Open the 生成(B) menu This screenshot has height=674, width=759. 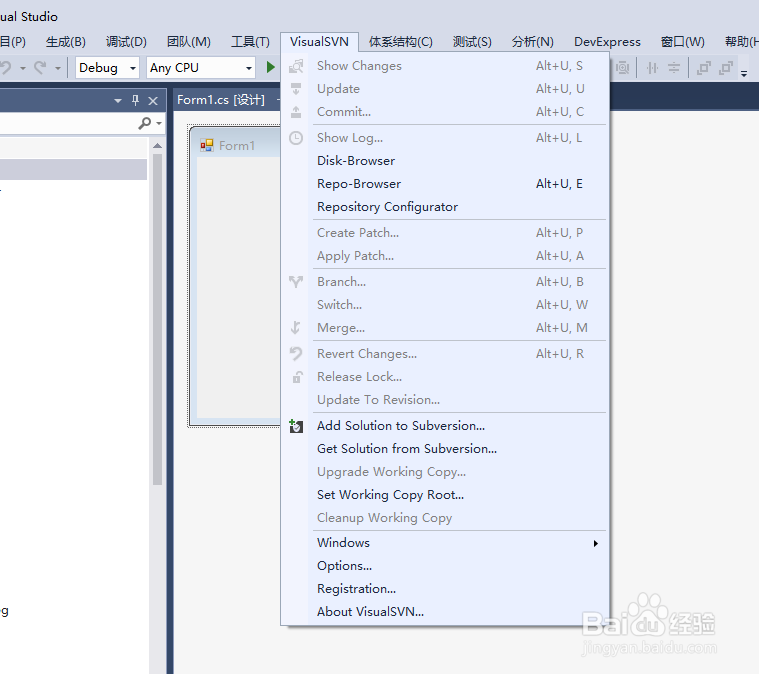[66, 42]
